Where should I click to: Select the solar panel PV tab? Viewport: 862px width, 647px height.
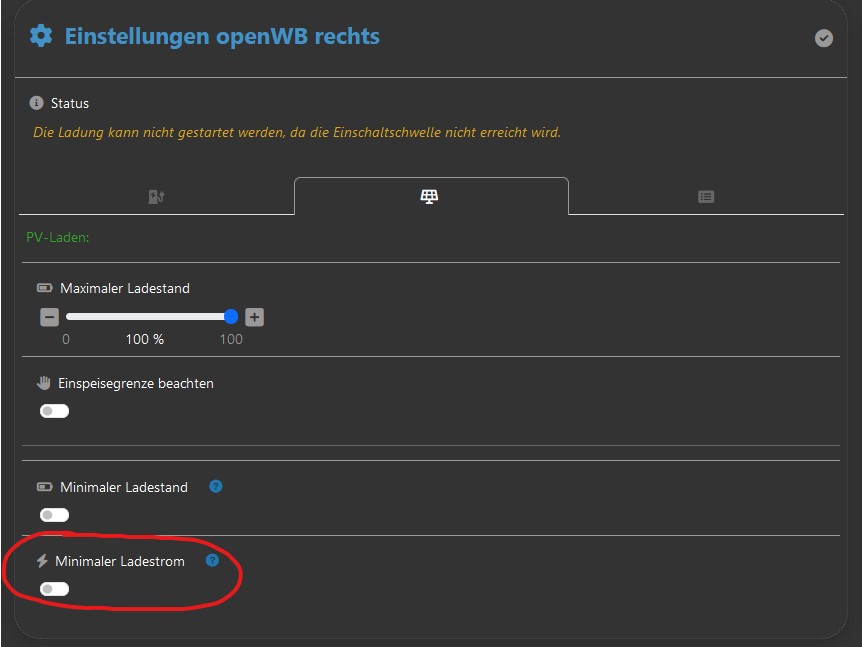click(x=429, y=196)
